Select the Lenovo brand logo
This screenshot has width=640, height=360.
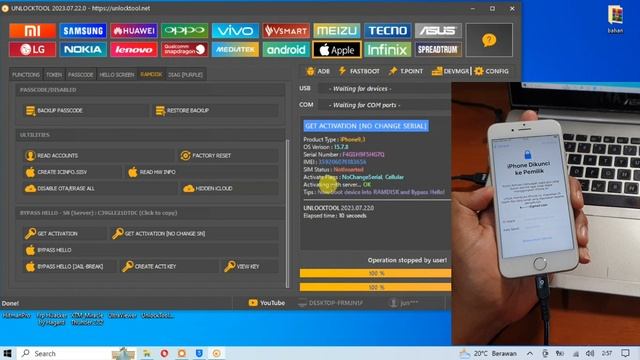pyautogui.click(x=134, y=49)
